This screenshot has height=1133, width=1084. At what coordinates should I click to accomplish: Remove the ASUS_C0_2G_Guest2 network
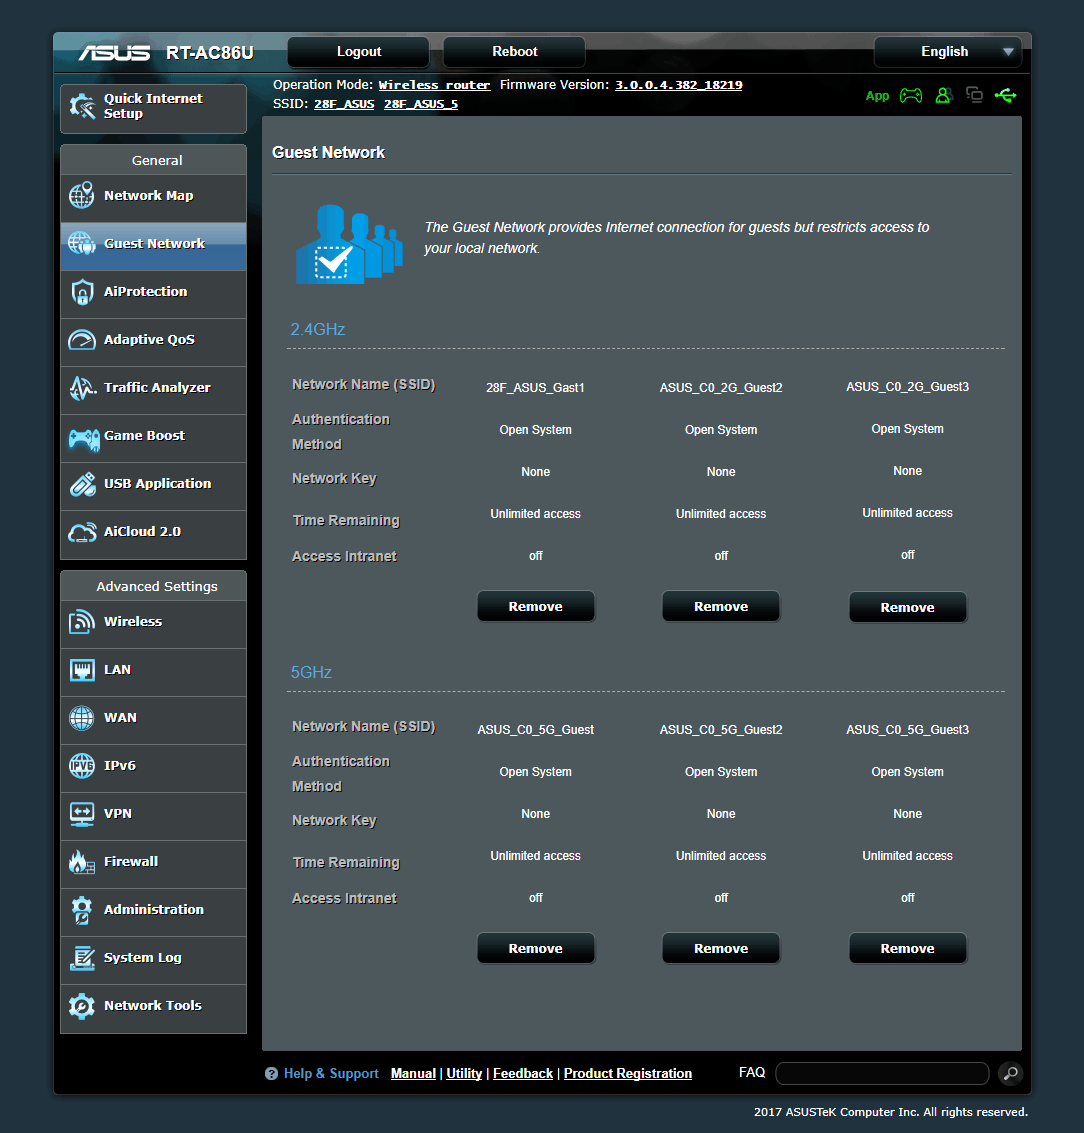(x=721, y=606)
